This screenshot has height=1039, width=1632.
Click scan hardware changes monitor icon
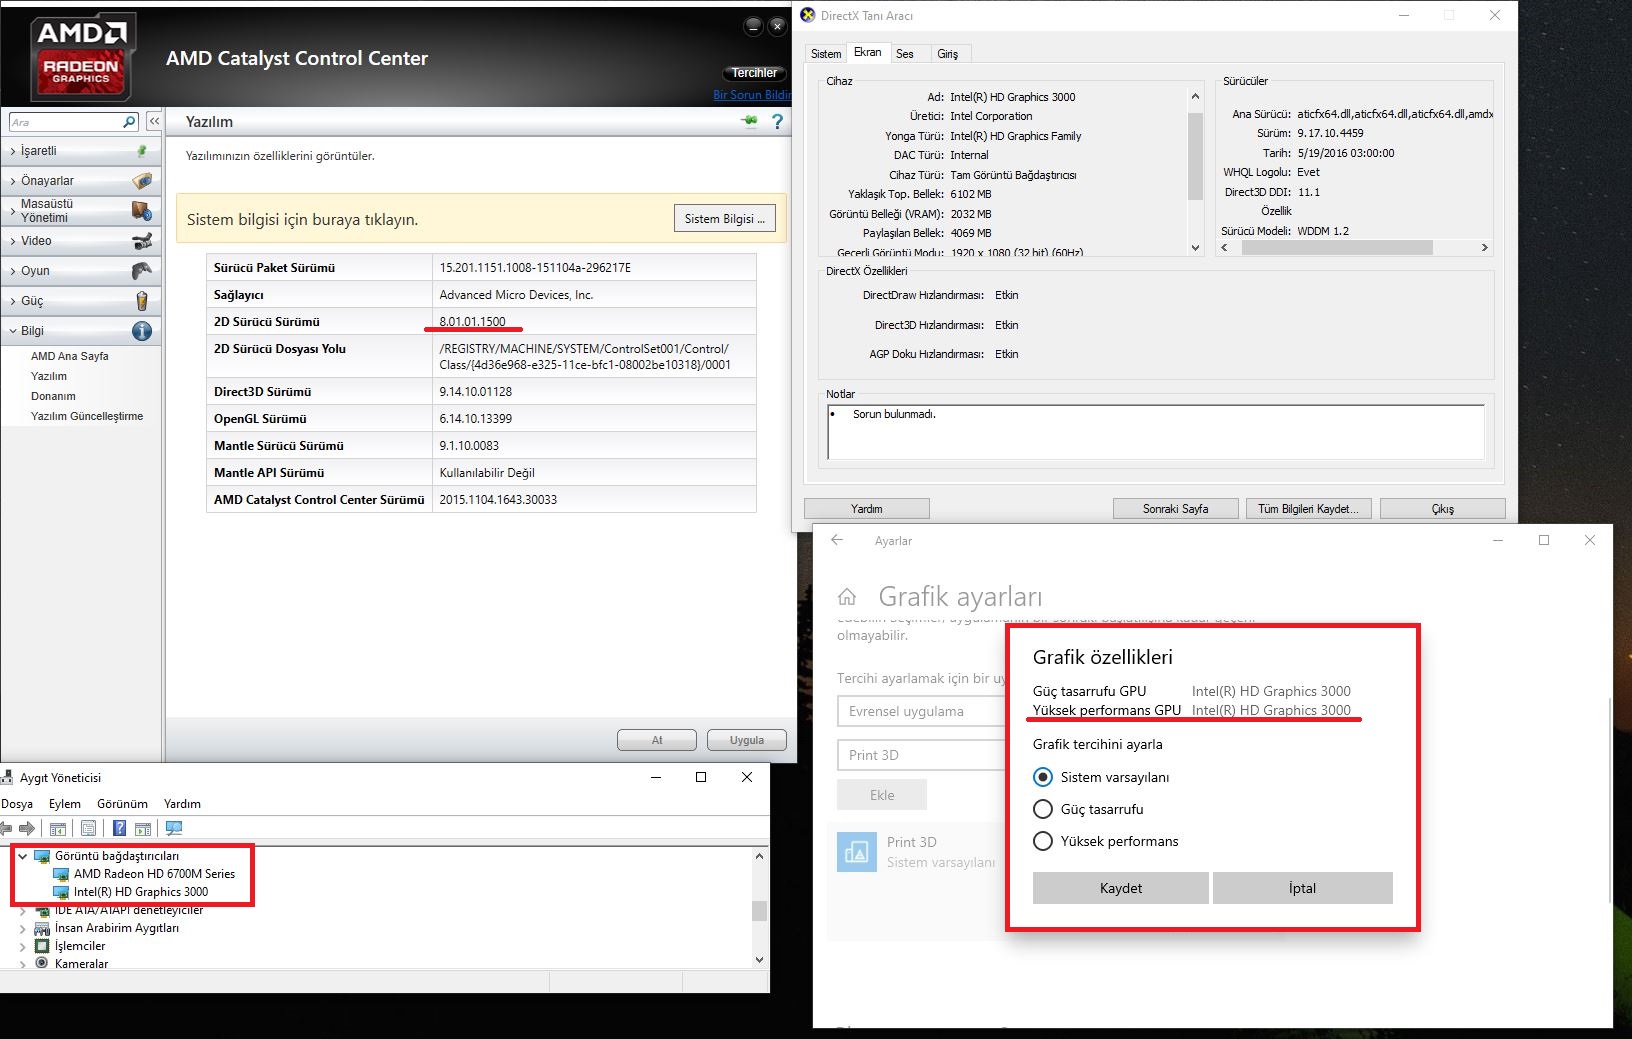coord(174,828)
